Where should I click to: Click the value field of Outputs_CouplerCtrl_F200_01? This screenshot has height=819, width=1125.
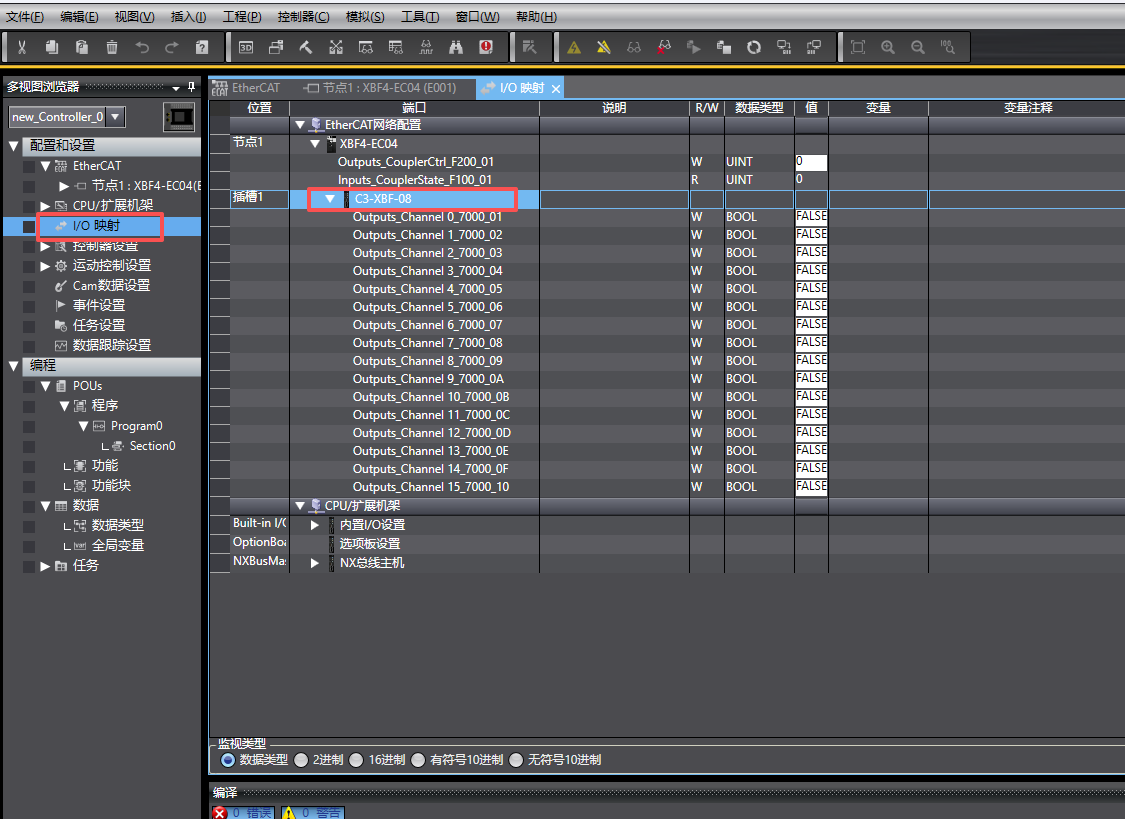[x=811, y=162]
